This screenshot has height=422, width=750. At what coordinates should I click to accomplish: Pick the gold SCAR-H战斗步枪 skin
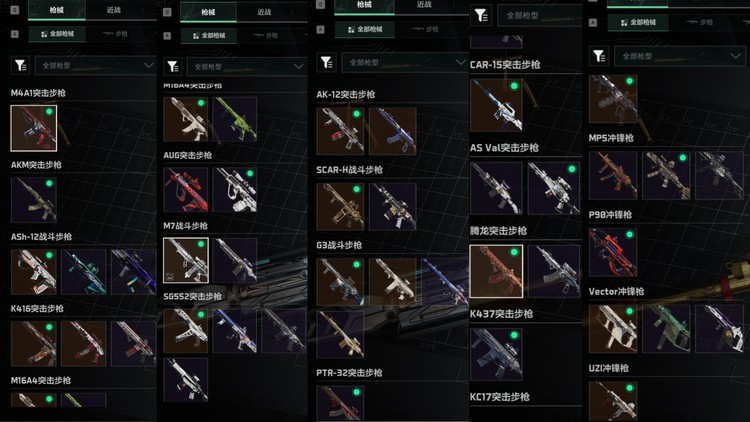click(x=340, y=206)
